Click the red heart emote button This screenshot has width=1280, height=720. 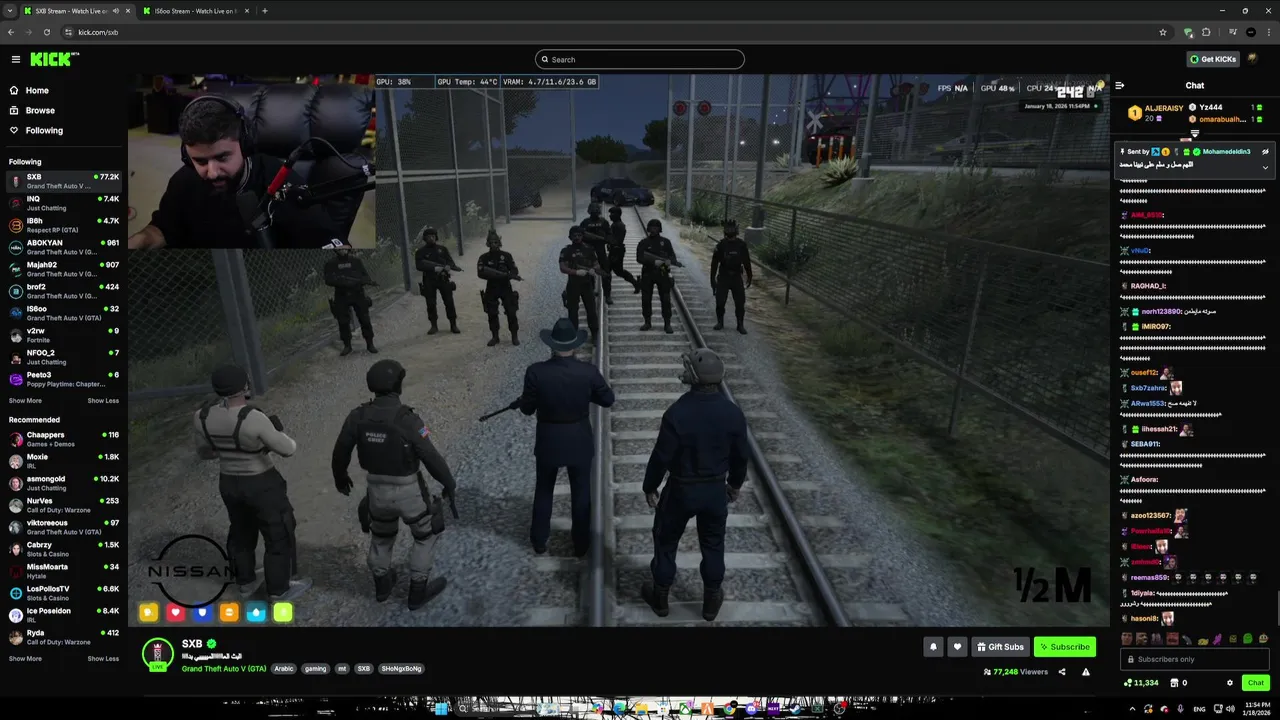point(176,612)
